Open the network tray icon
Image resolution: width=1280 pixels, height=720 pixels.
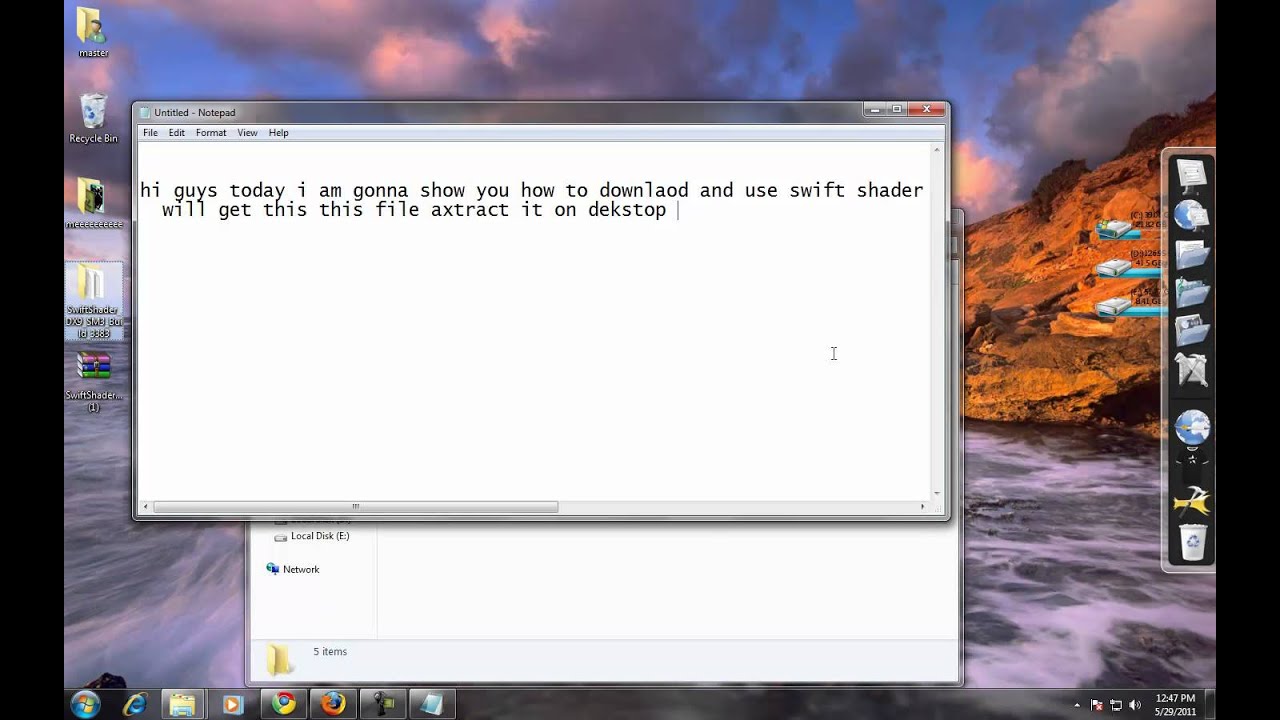pos(1116,705)
